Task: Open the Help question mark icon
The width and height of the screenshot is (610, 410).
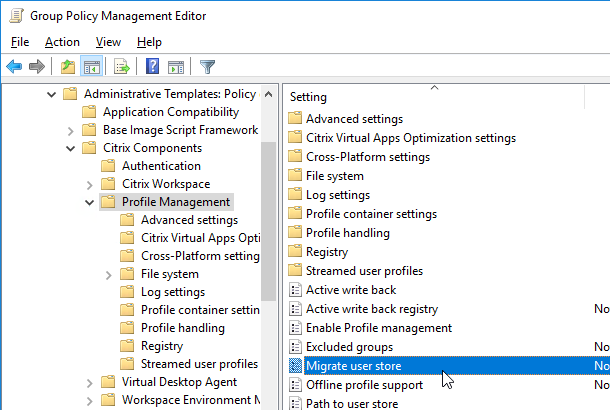Action: [152, 66]
